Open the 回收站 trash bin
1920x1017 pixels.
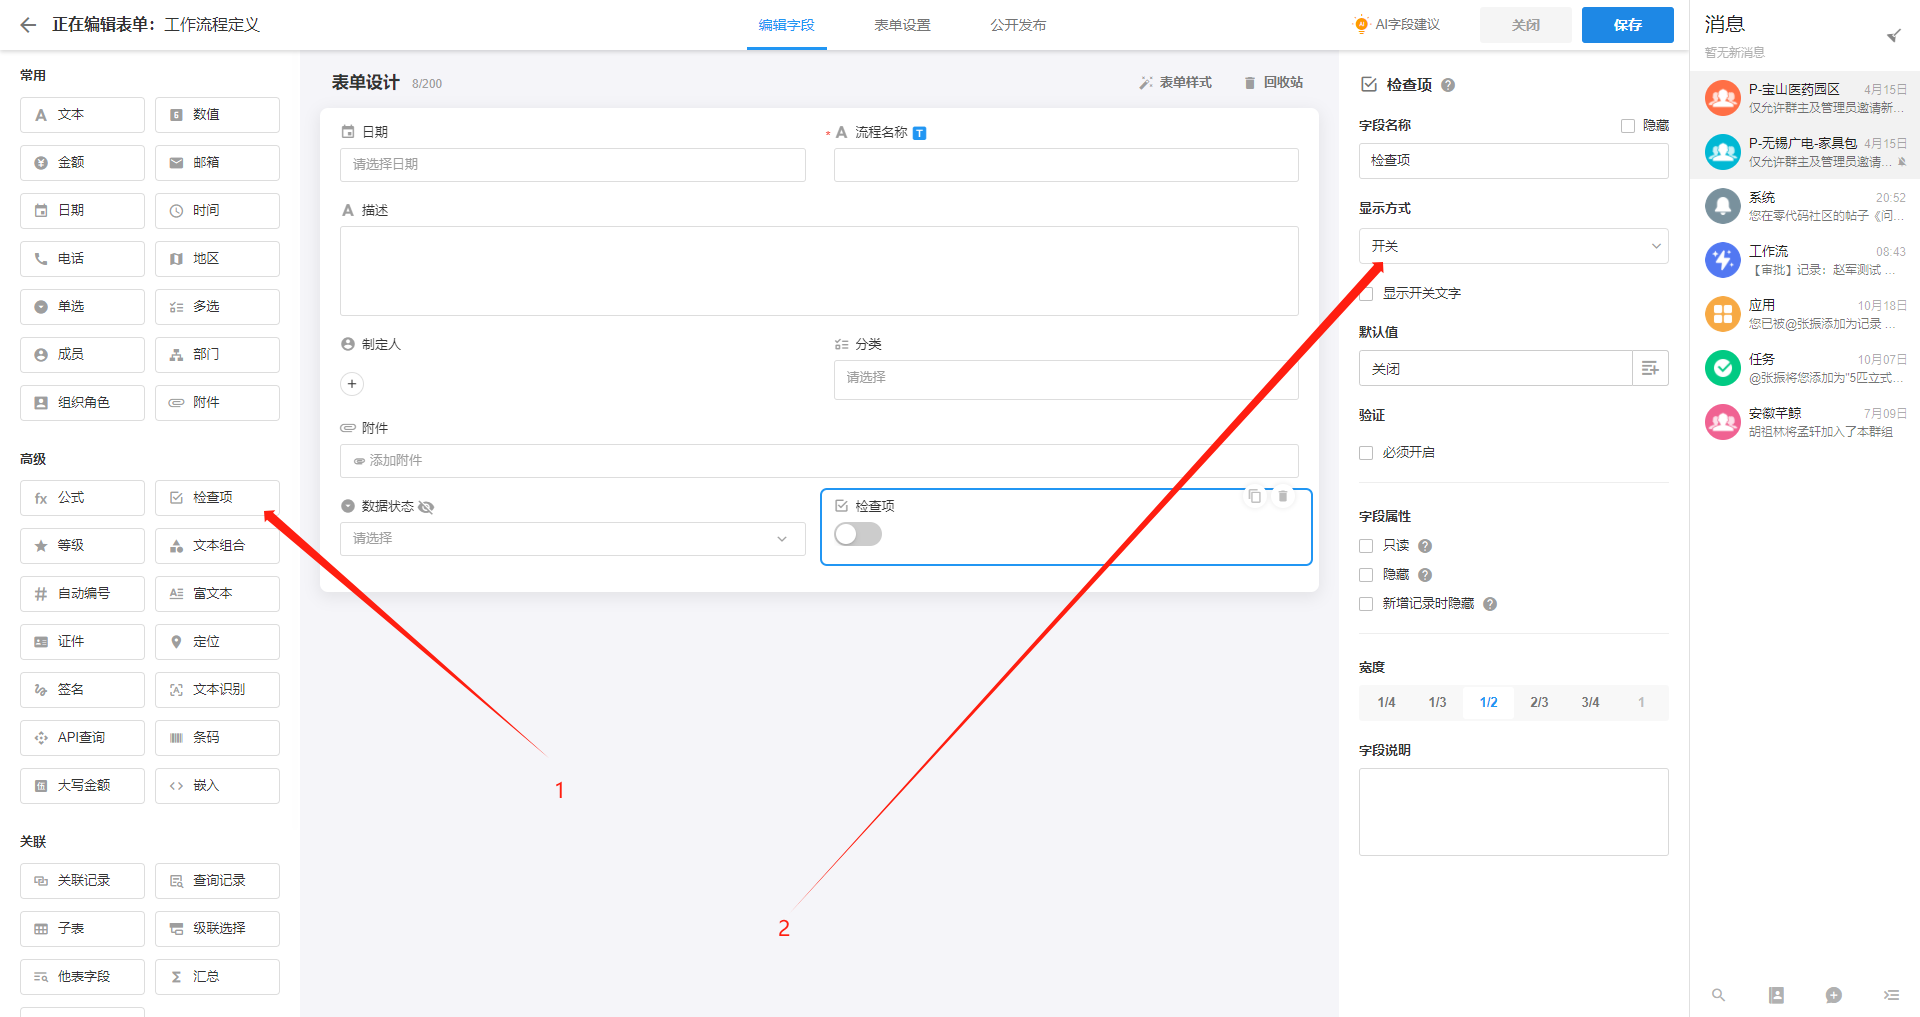pos(1273,83)
